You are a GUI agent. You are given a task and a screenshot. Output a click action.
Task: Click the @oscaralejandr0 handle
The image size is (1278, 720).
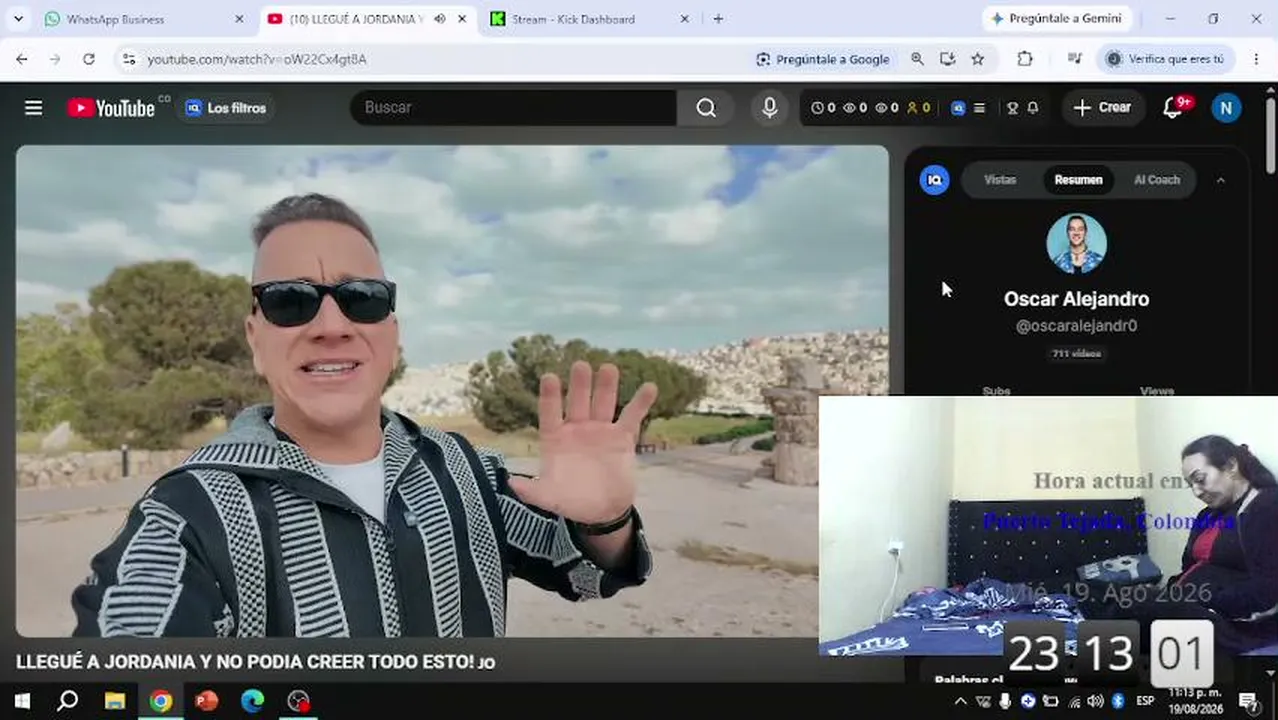(x=1076, y=326)
